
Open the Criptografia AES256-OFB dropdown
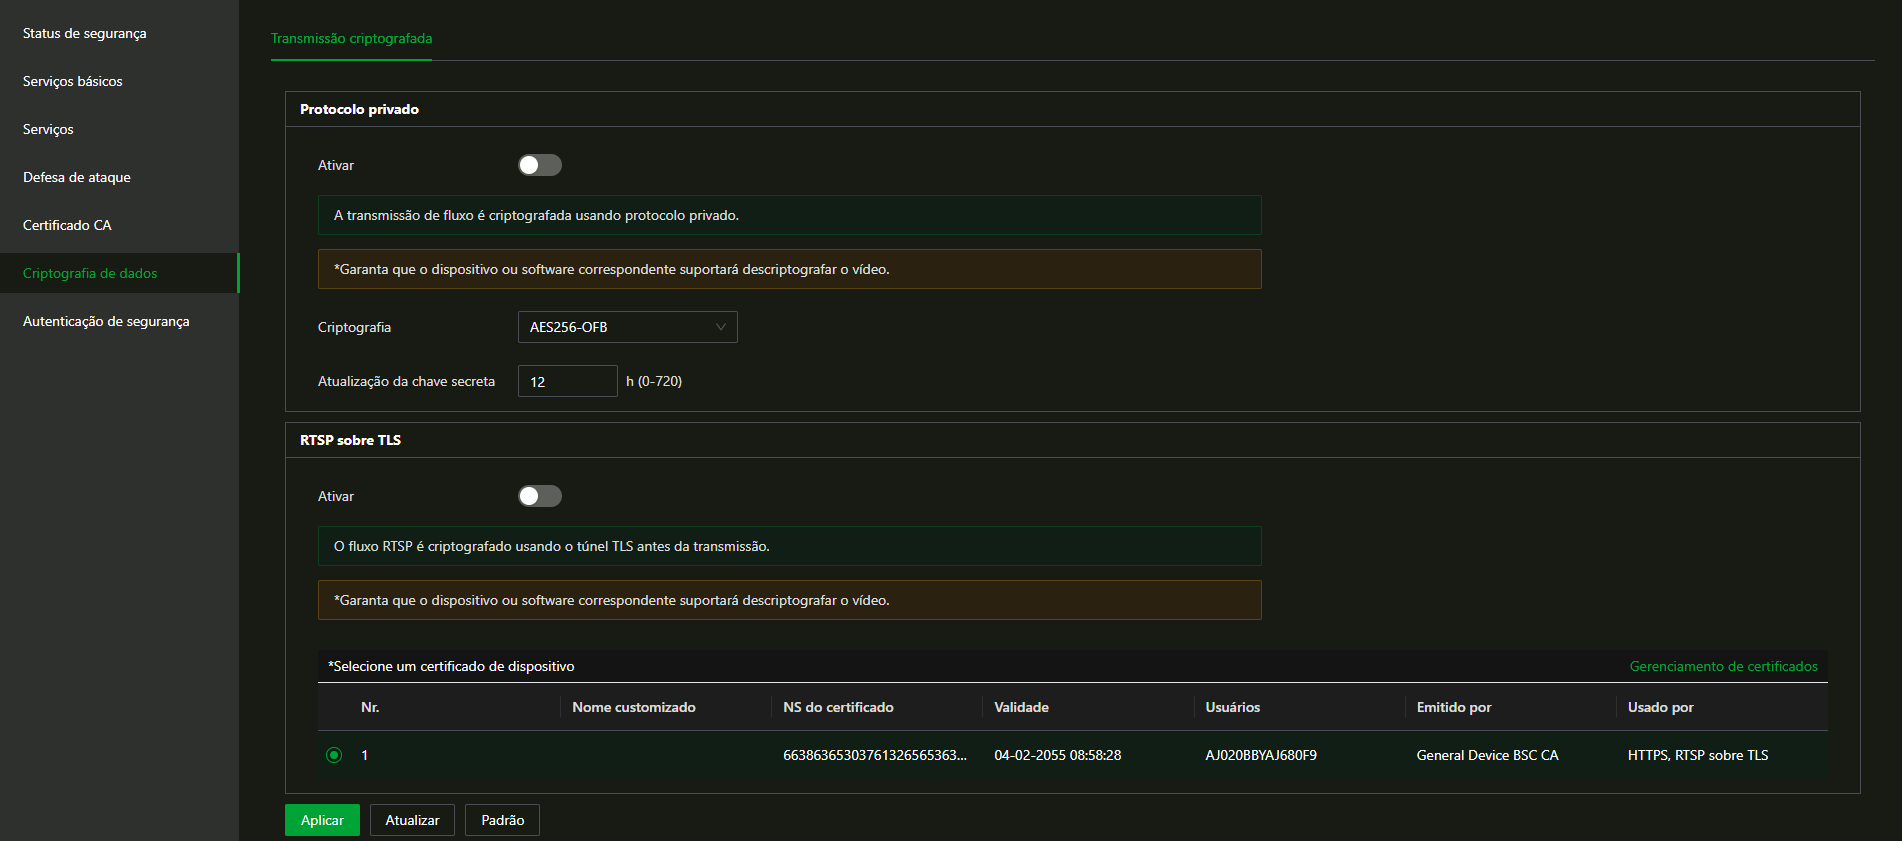627,327
